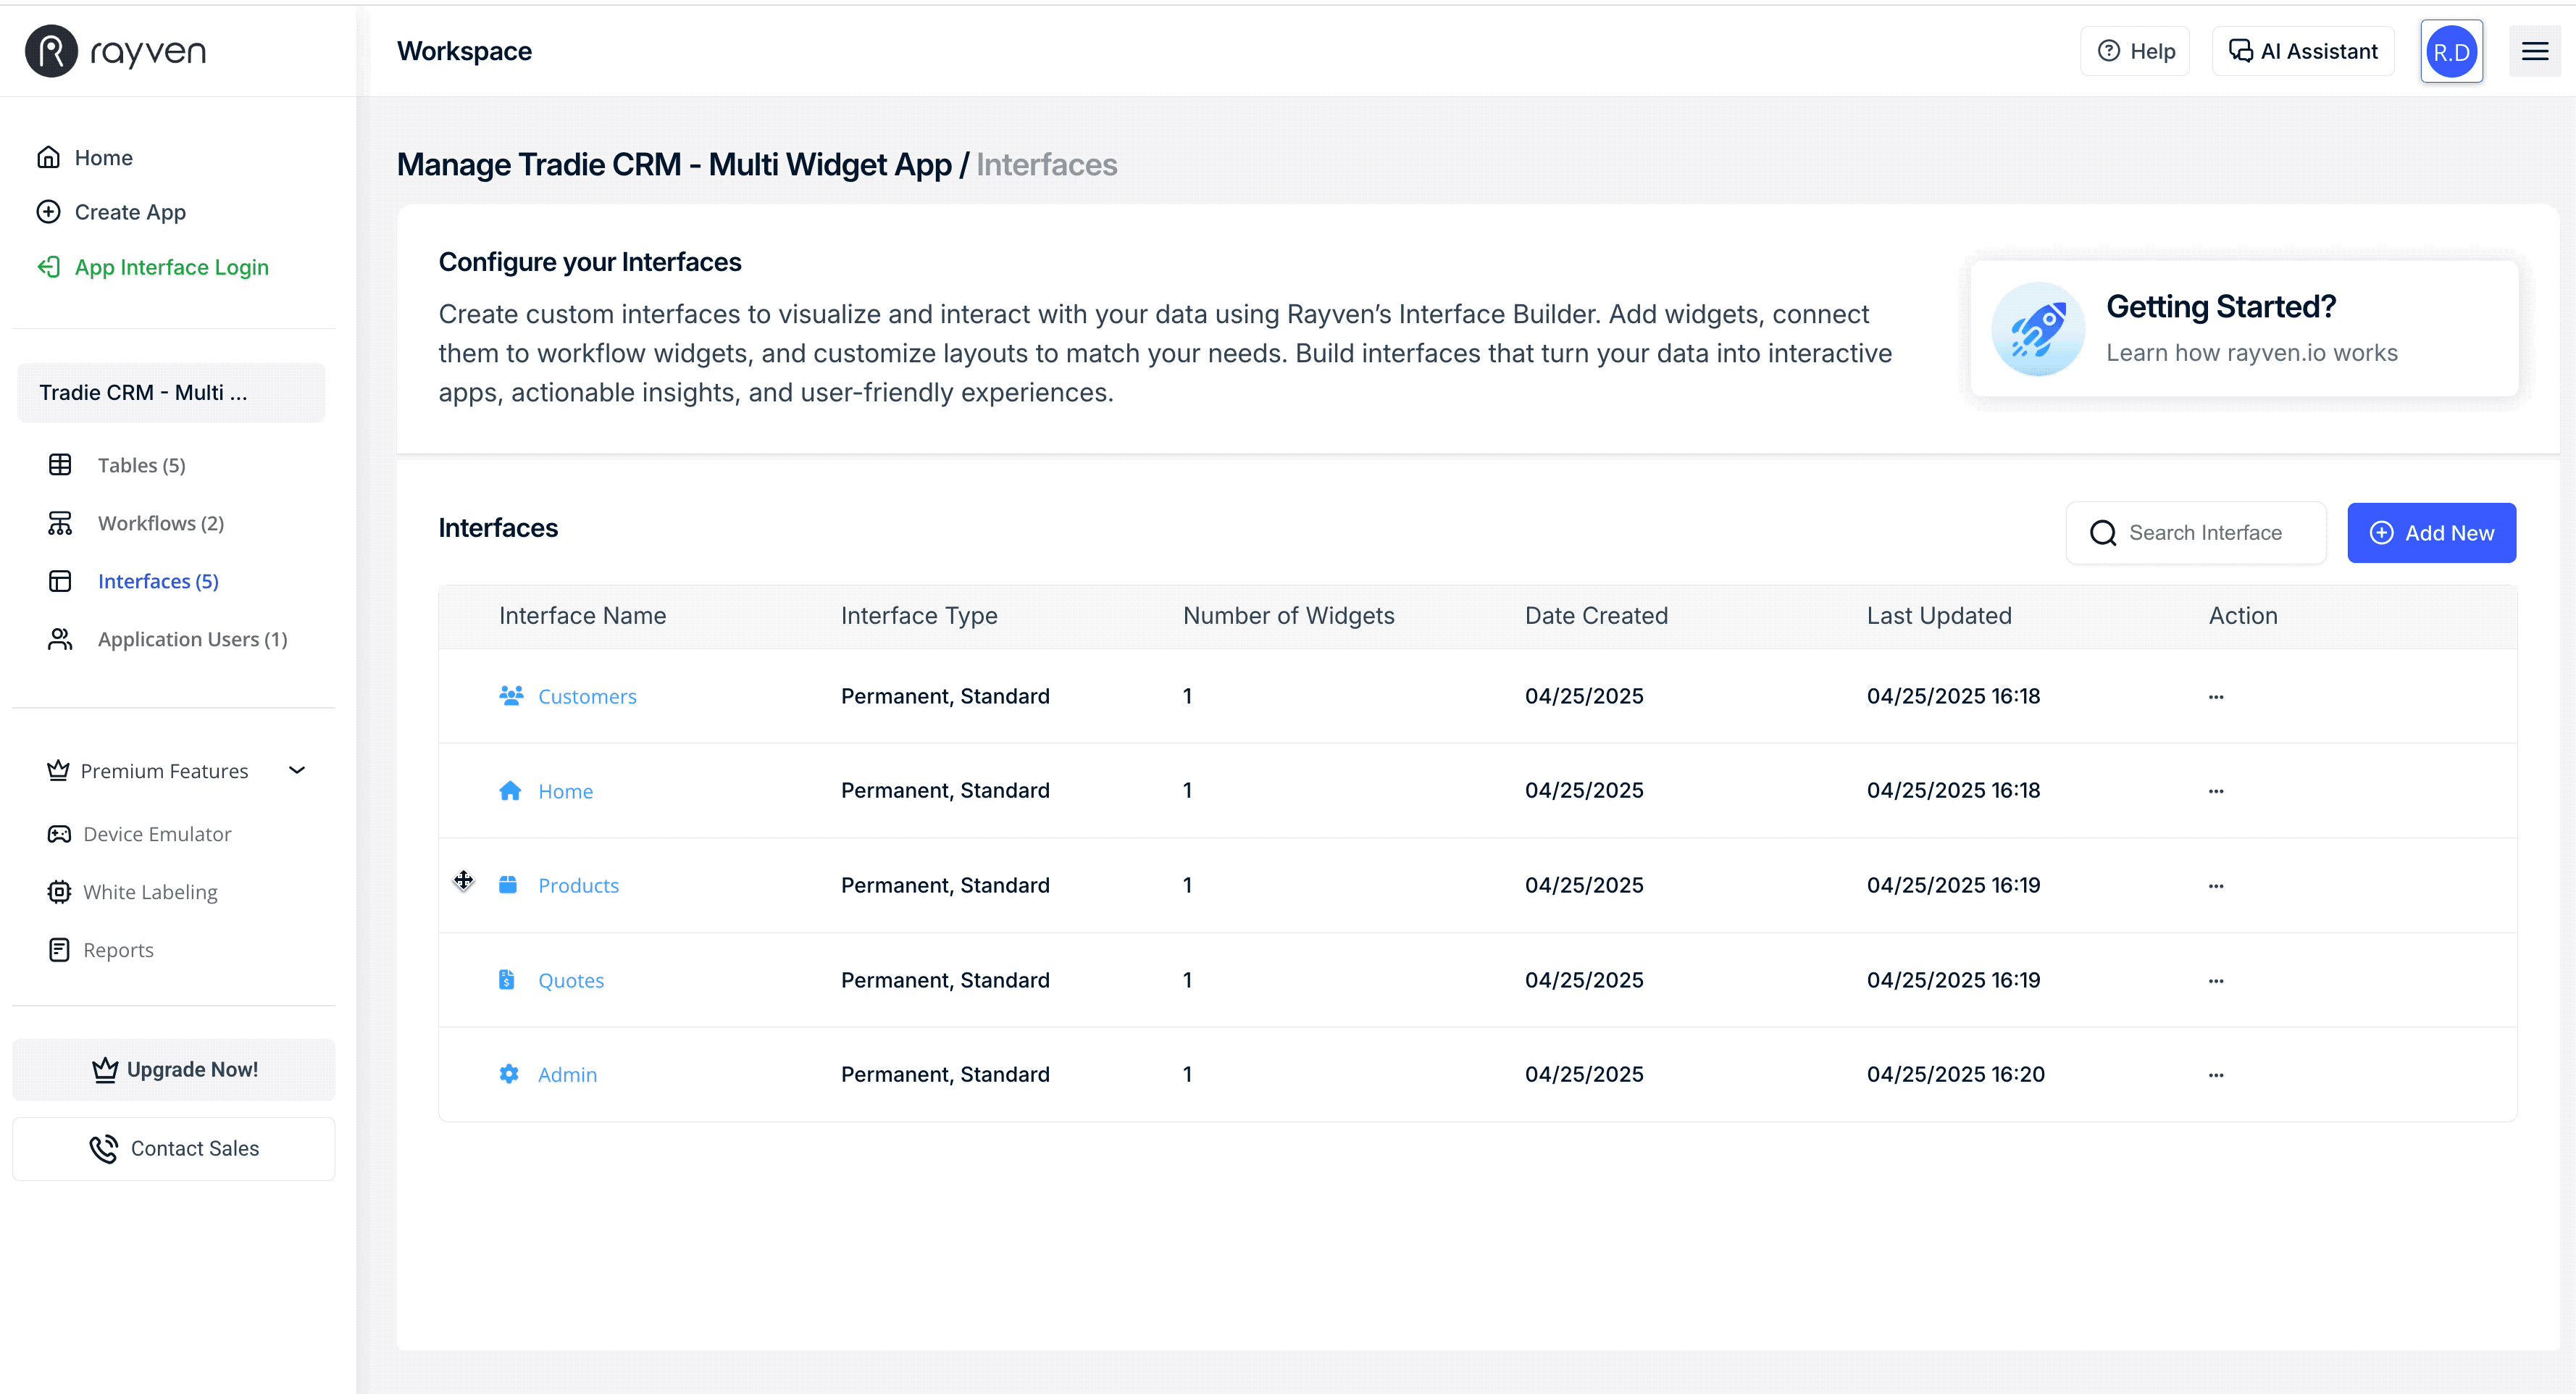
Task: Click the Add New button
Action: click(x=2431, y=532)
